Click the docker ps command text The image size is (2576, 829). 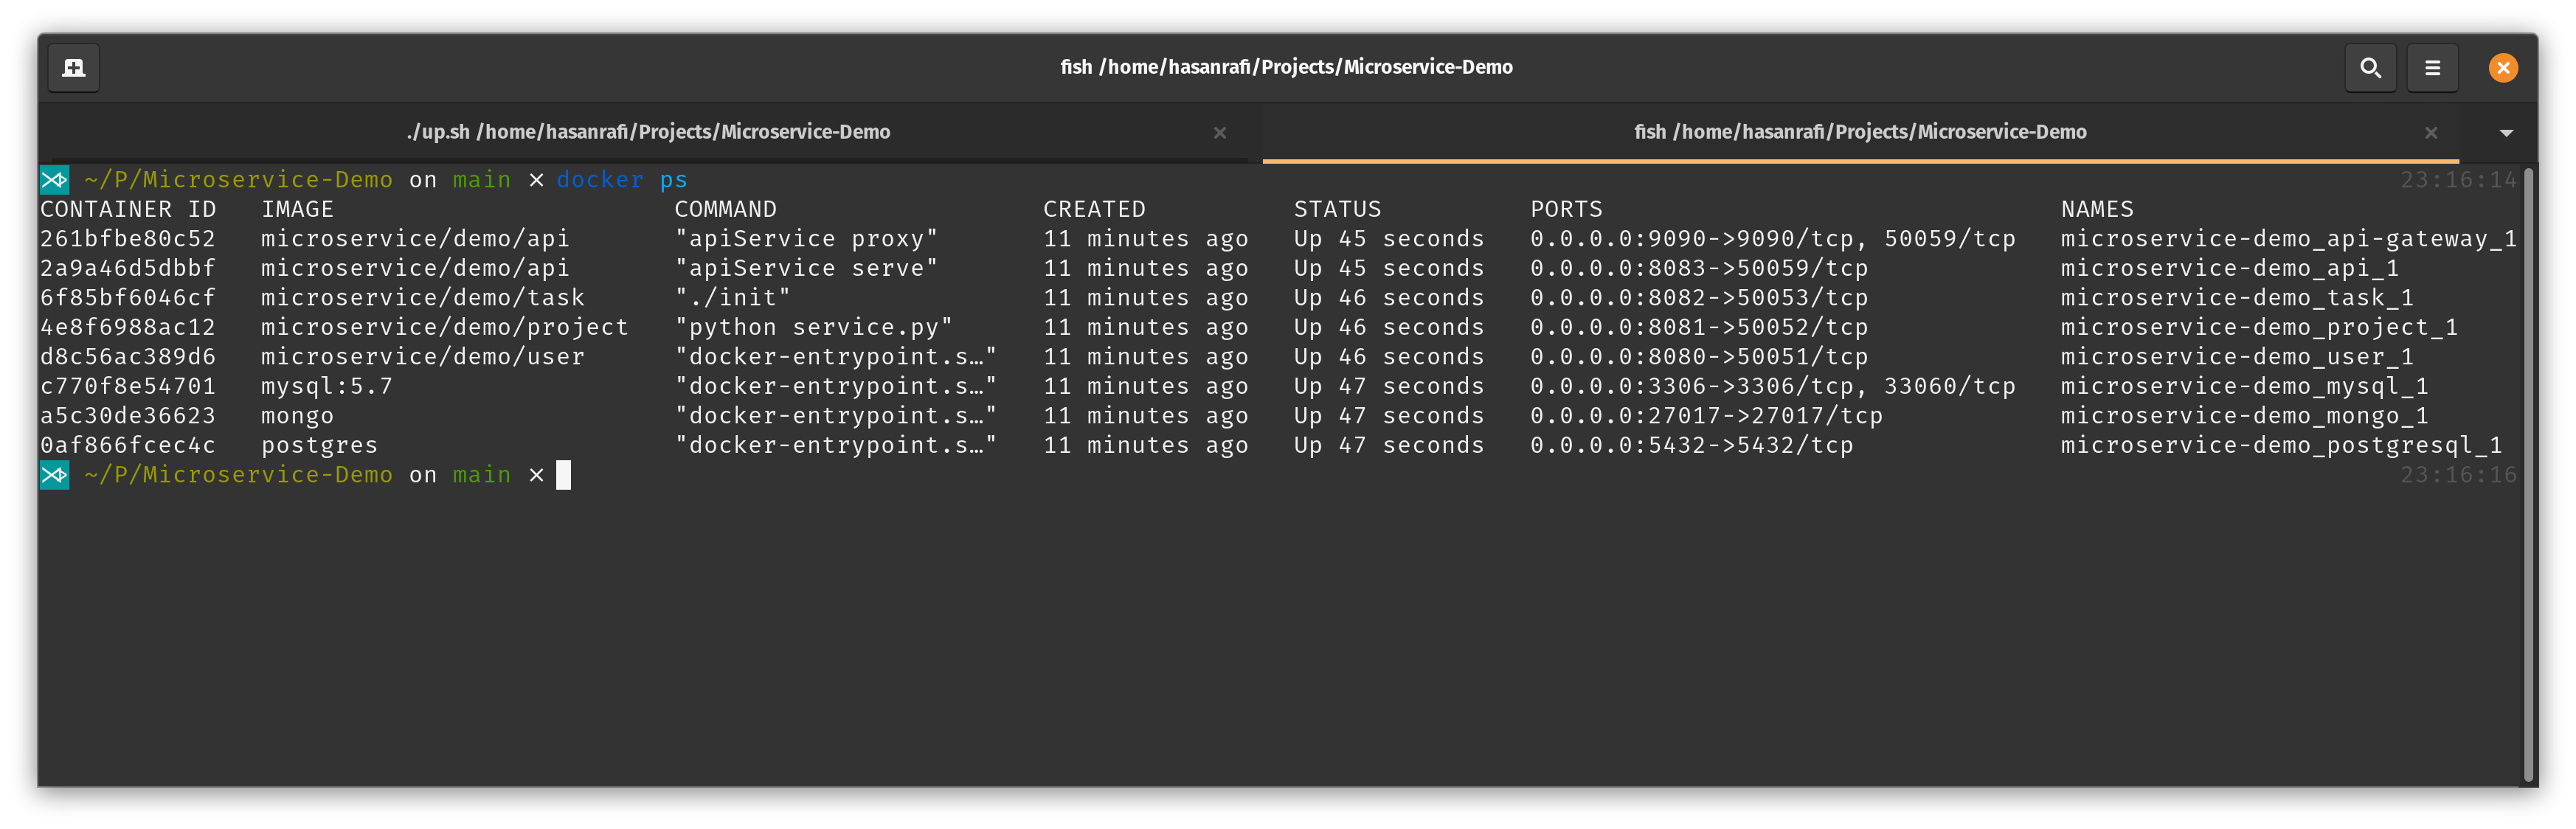tap(621, 180)
